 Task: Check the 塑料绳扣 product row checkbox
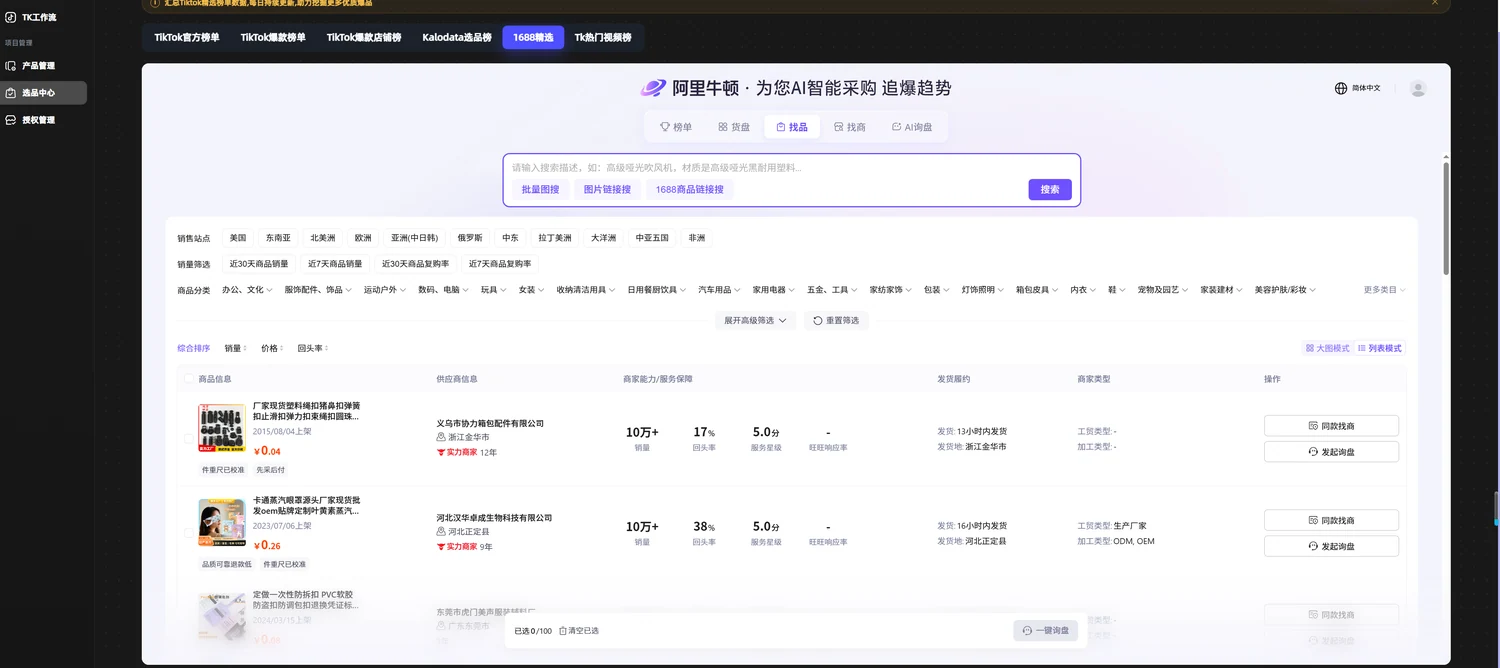189,439
